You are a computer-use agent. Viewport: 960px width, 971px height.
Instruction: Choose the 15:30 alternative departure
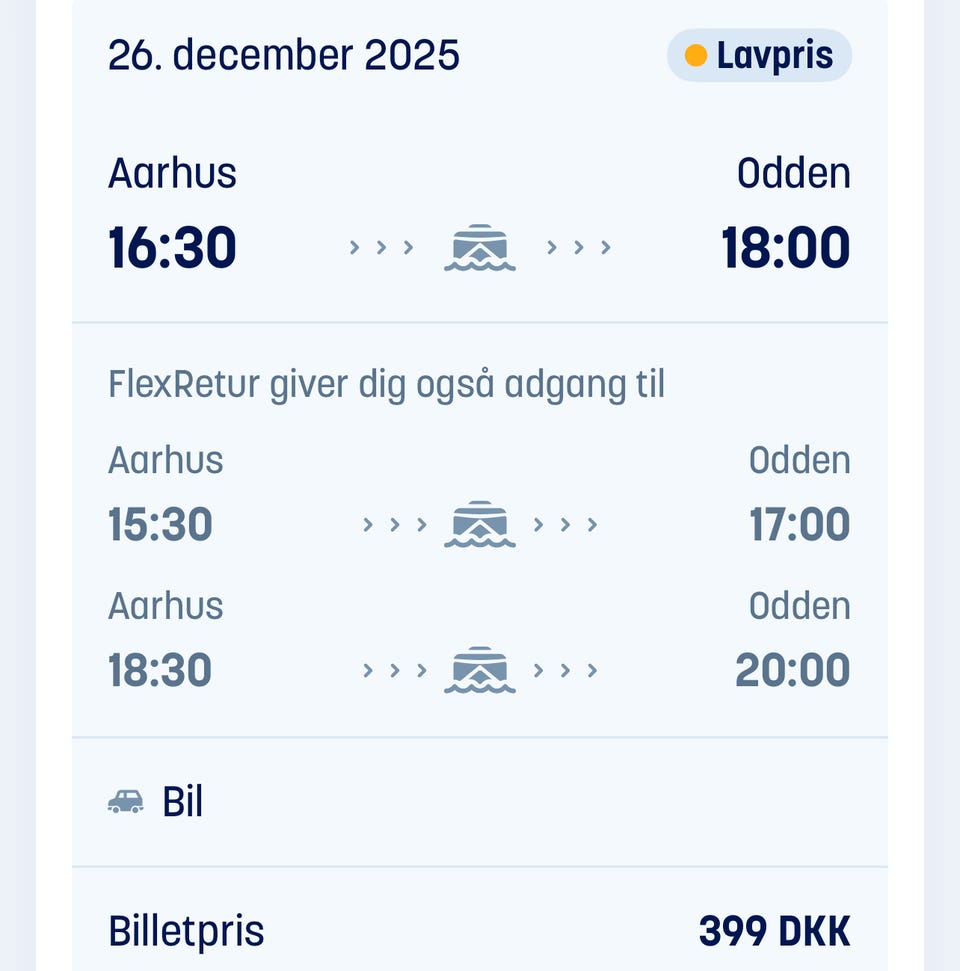[160, 524]
